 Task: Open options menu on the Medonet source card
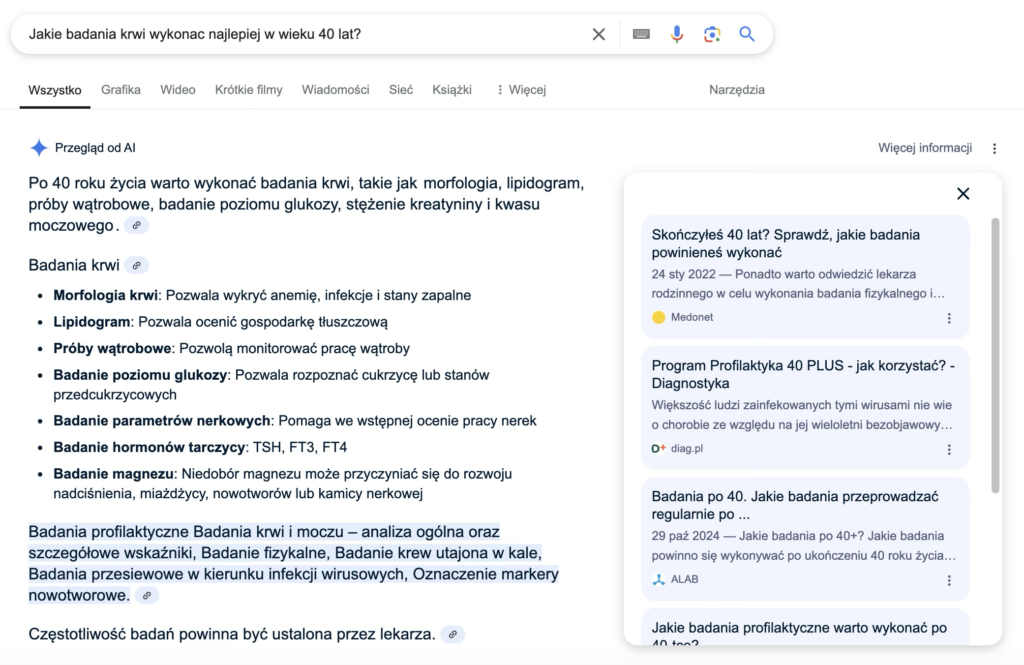[949, 318]
